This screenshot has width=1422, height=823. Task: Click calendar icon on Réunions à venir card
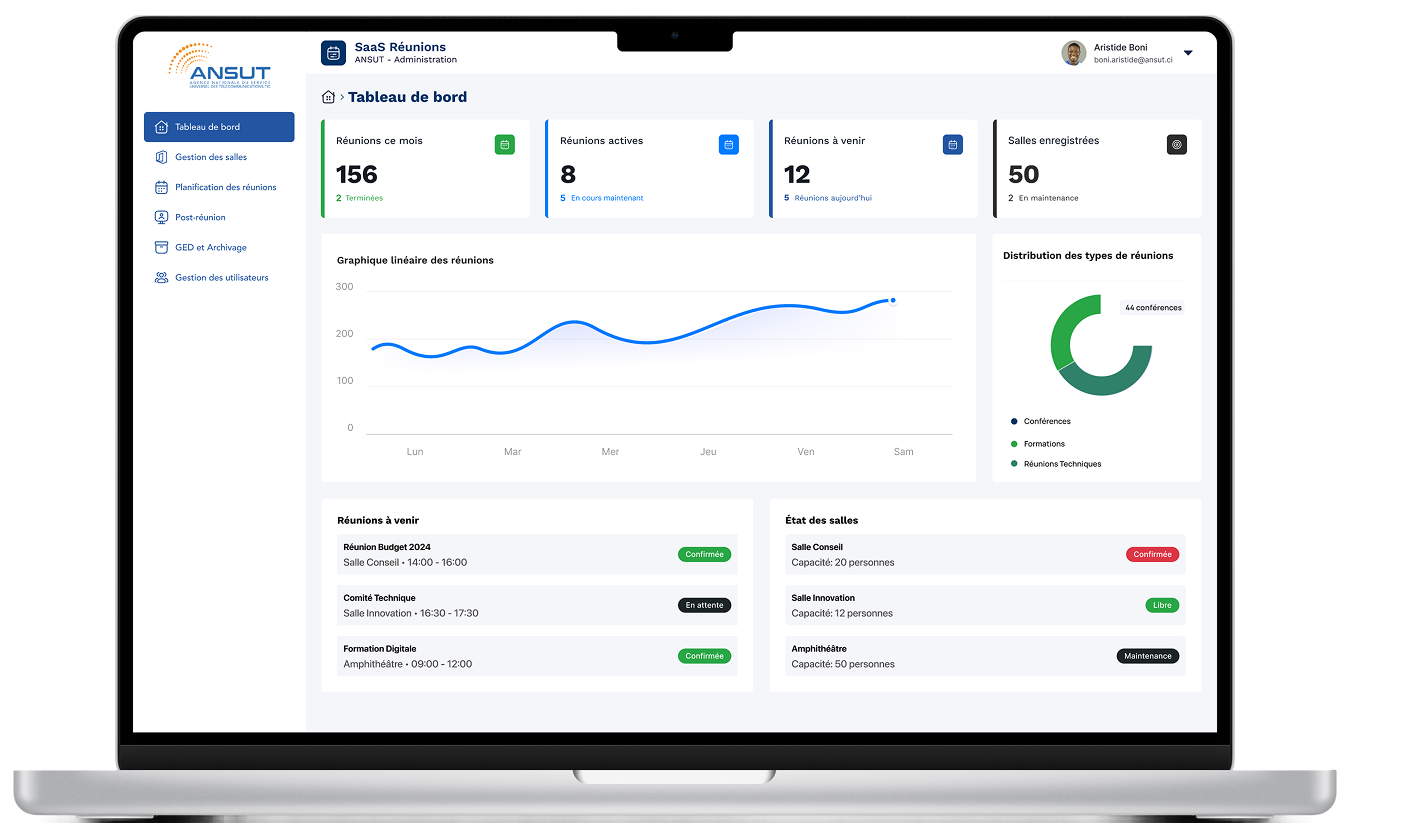coord(953,145)
